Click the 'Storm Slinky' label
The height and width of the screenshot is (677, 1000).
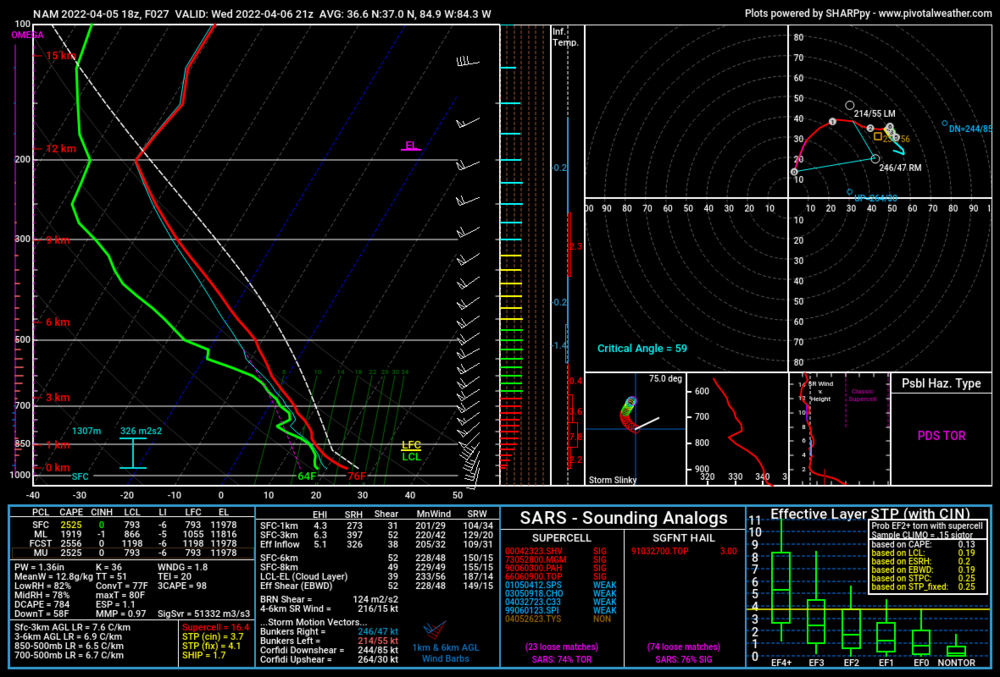click(612, 480)
